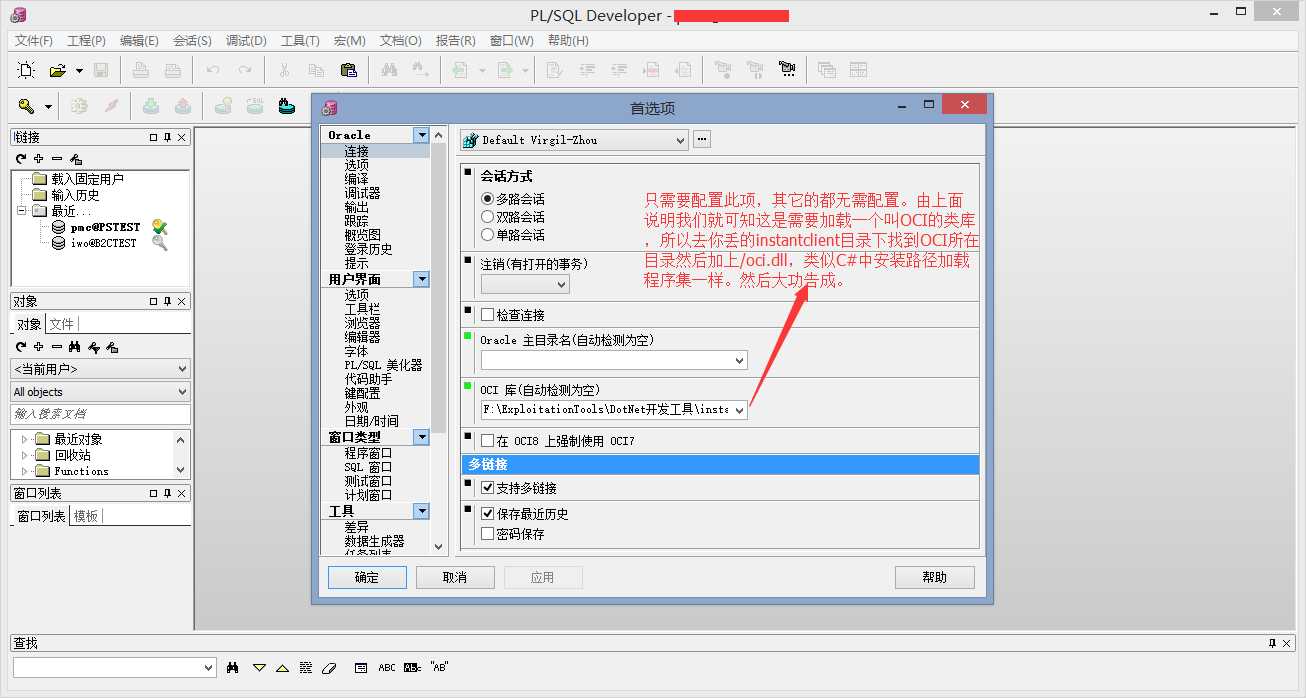Switch to the 文件 tab in 对象 panel
Screen dimensions: 1306x698
tap(62, 324)
